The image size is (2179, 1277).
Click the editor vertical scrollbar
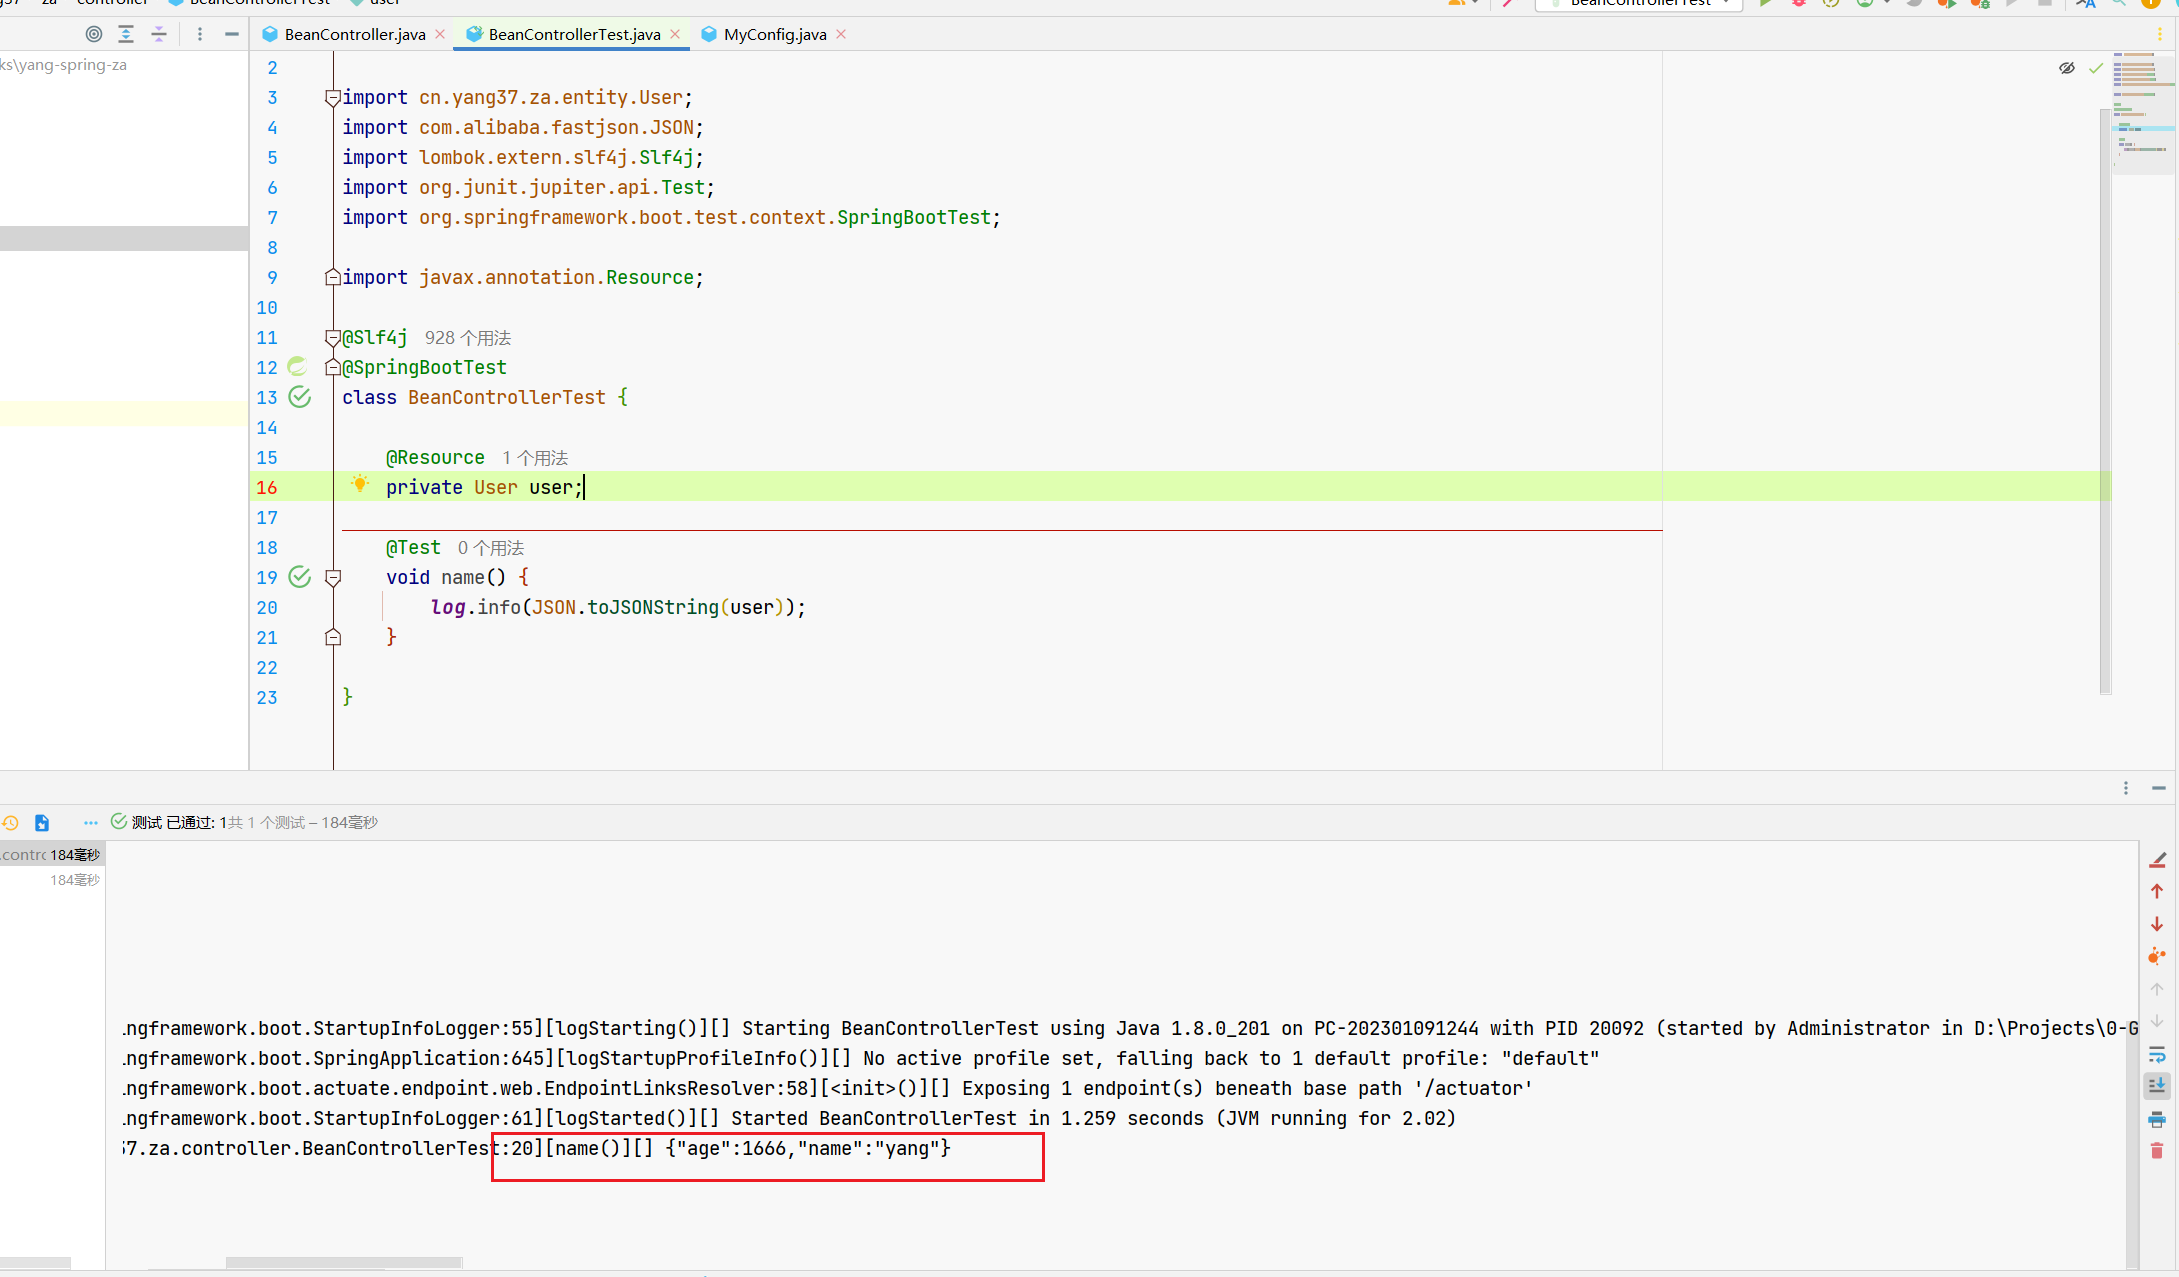pos(2105,400)
